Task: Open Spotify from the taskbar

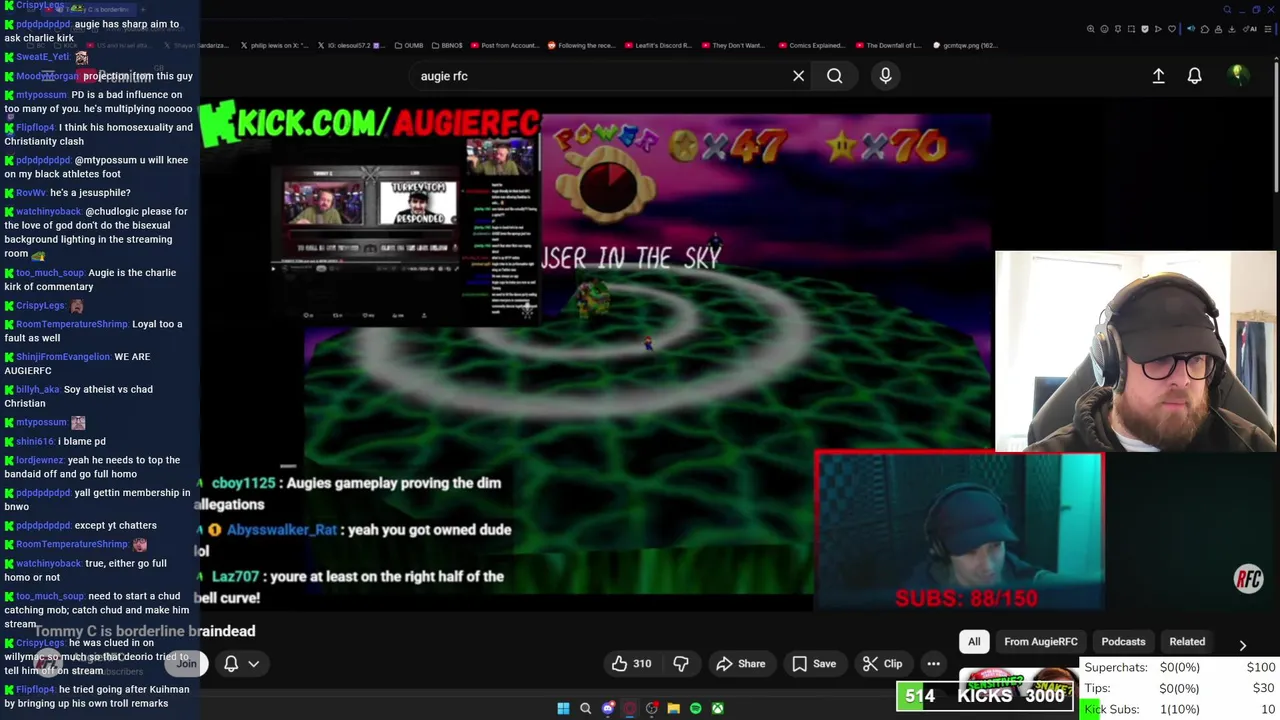Action: click(x=696, y=708)
